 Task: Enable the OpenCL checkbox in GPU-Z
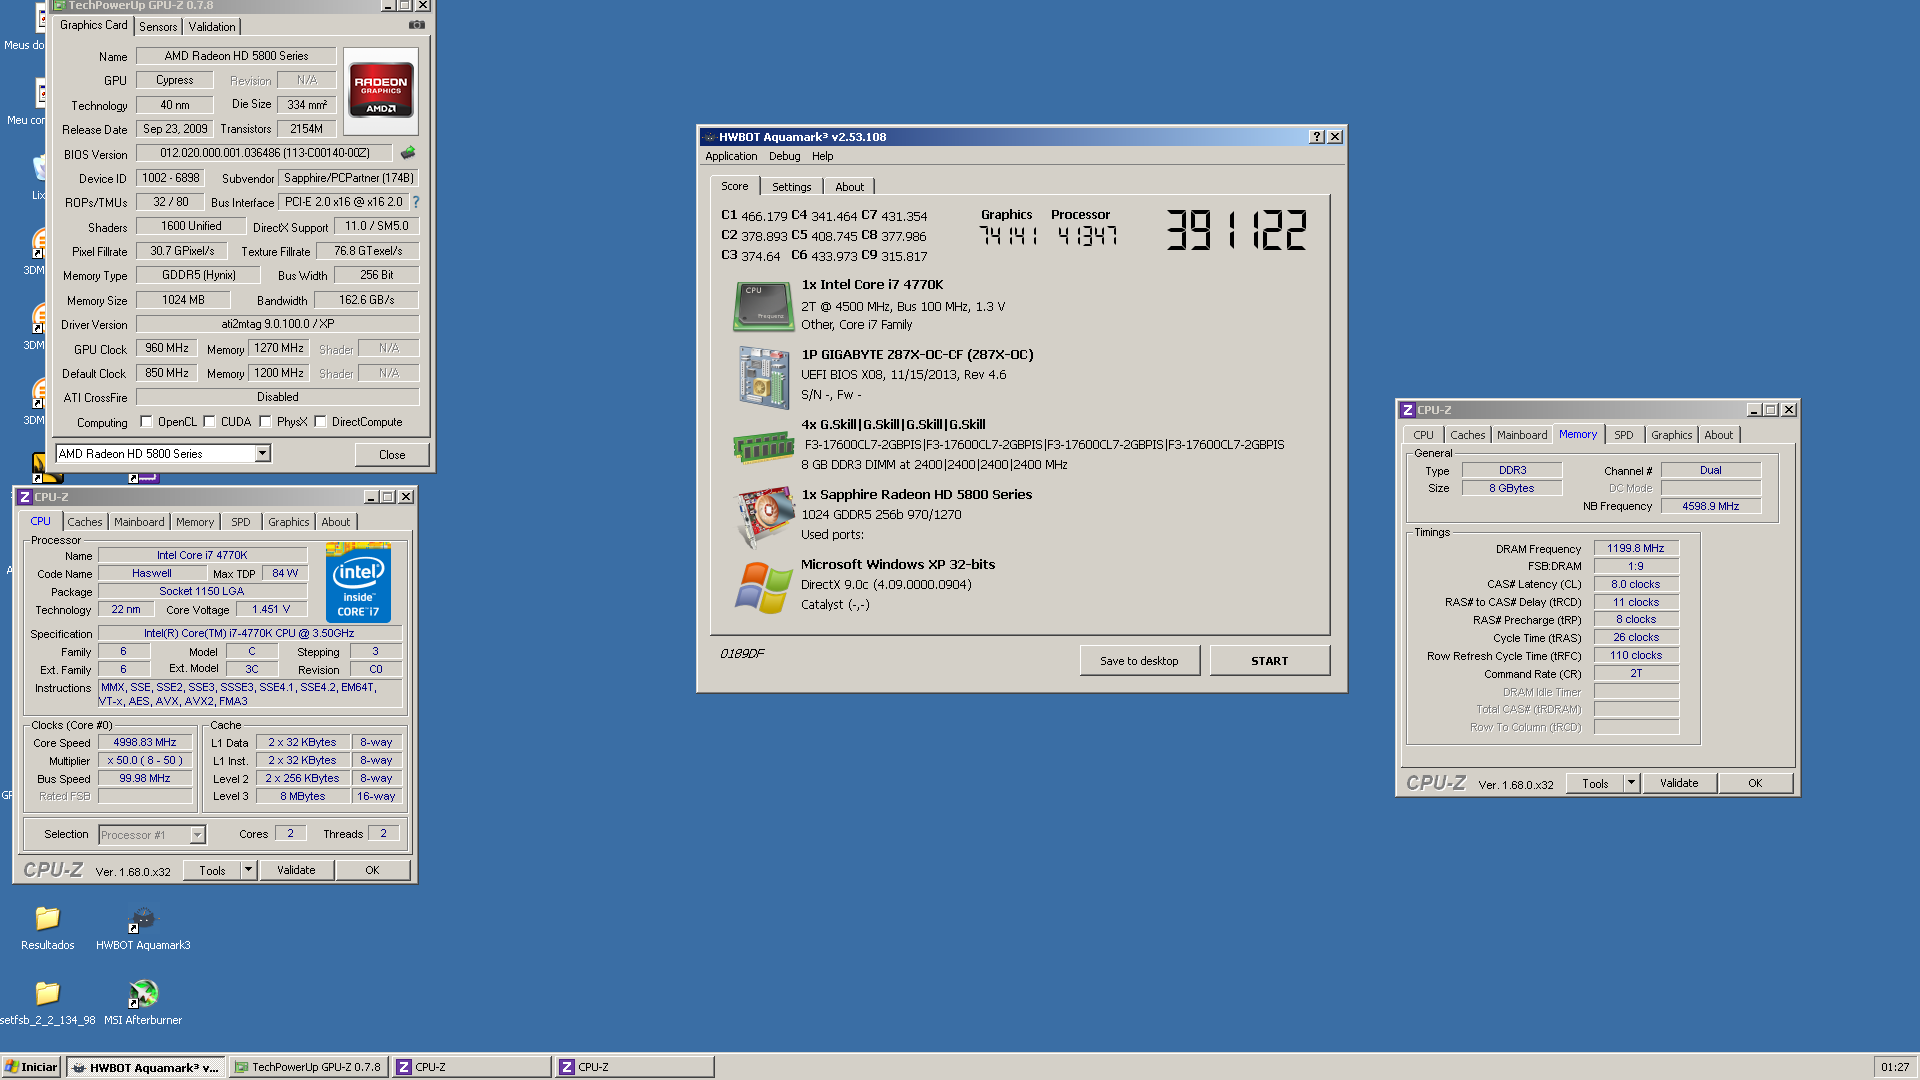click(x=147, y=422)
